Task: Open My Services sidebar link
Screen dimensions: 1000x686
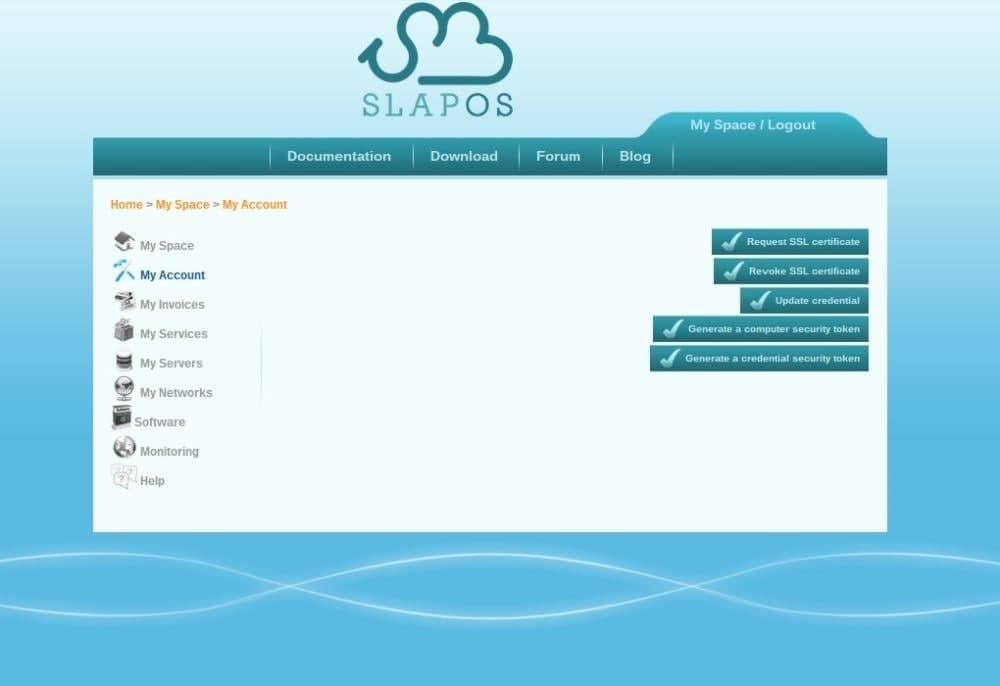Action: coord(173,334)
